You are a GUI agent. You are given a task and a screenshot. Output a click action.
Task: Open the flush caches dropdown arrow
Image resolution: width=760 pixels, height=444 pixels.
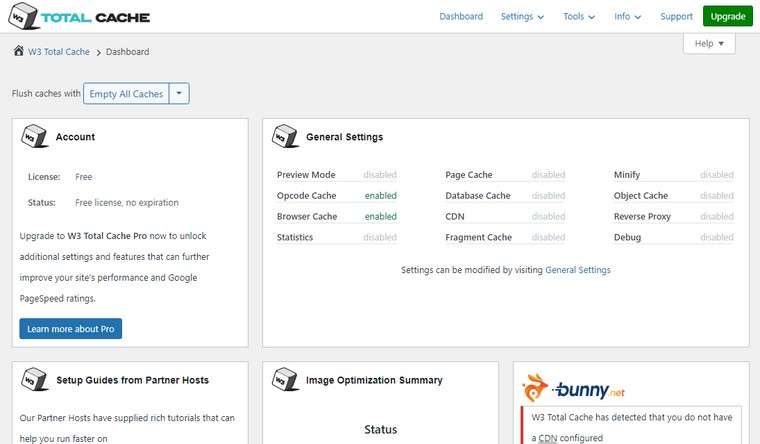click(179, 94)
